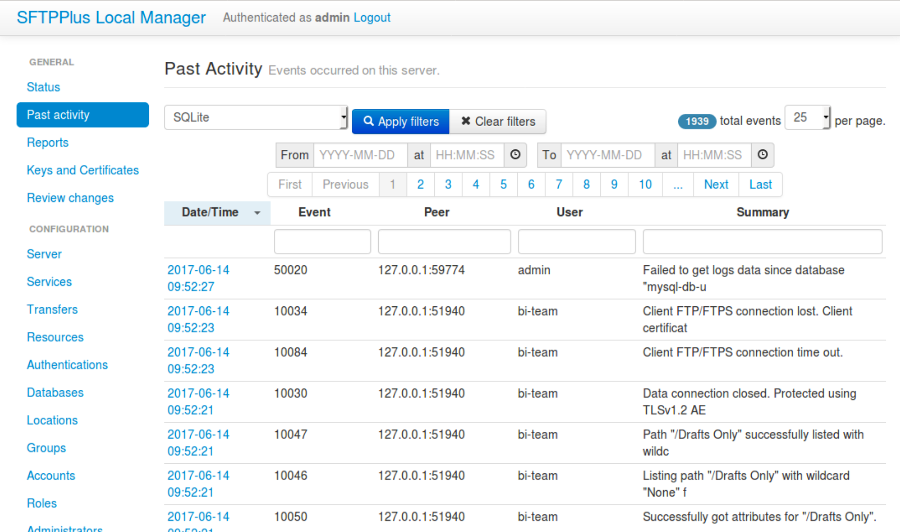Open the SQLite database dropdown
This screenshot has height=532, width=900.
[256, 118]
